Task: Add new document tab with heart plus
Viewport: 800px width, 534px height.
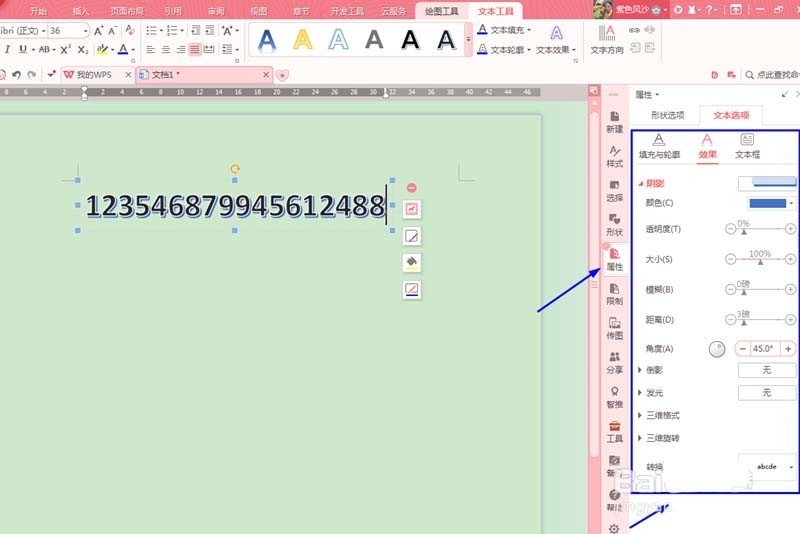Action: (x=282, y=75)
